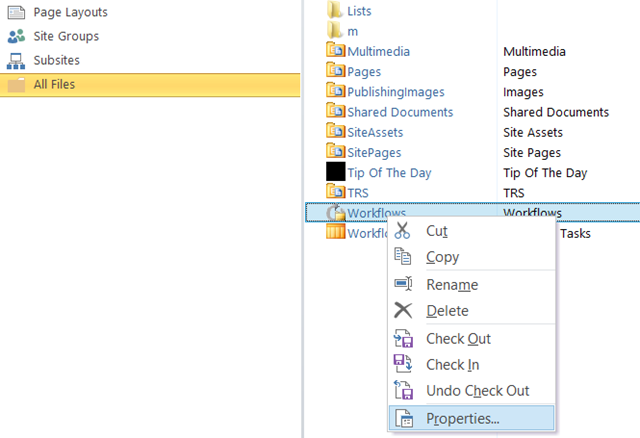The width and height of the screenshot is (640, 438).
Task: Open the PublishingImages library link
Action: click(x=396, y=92)
